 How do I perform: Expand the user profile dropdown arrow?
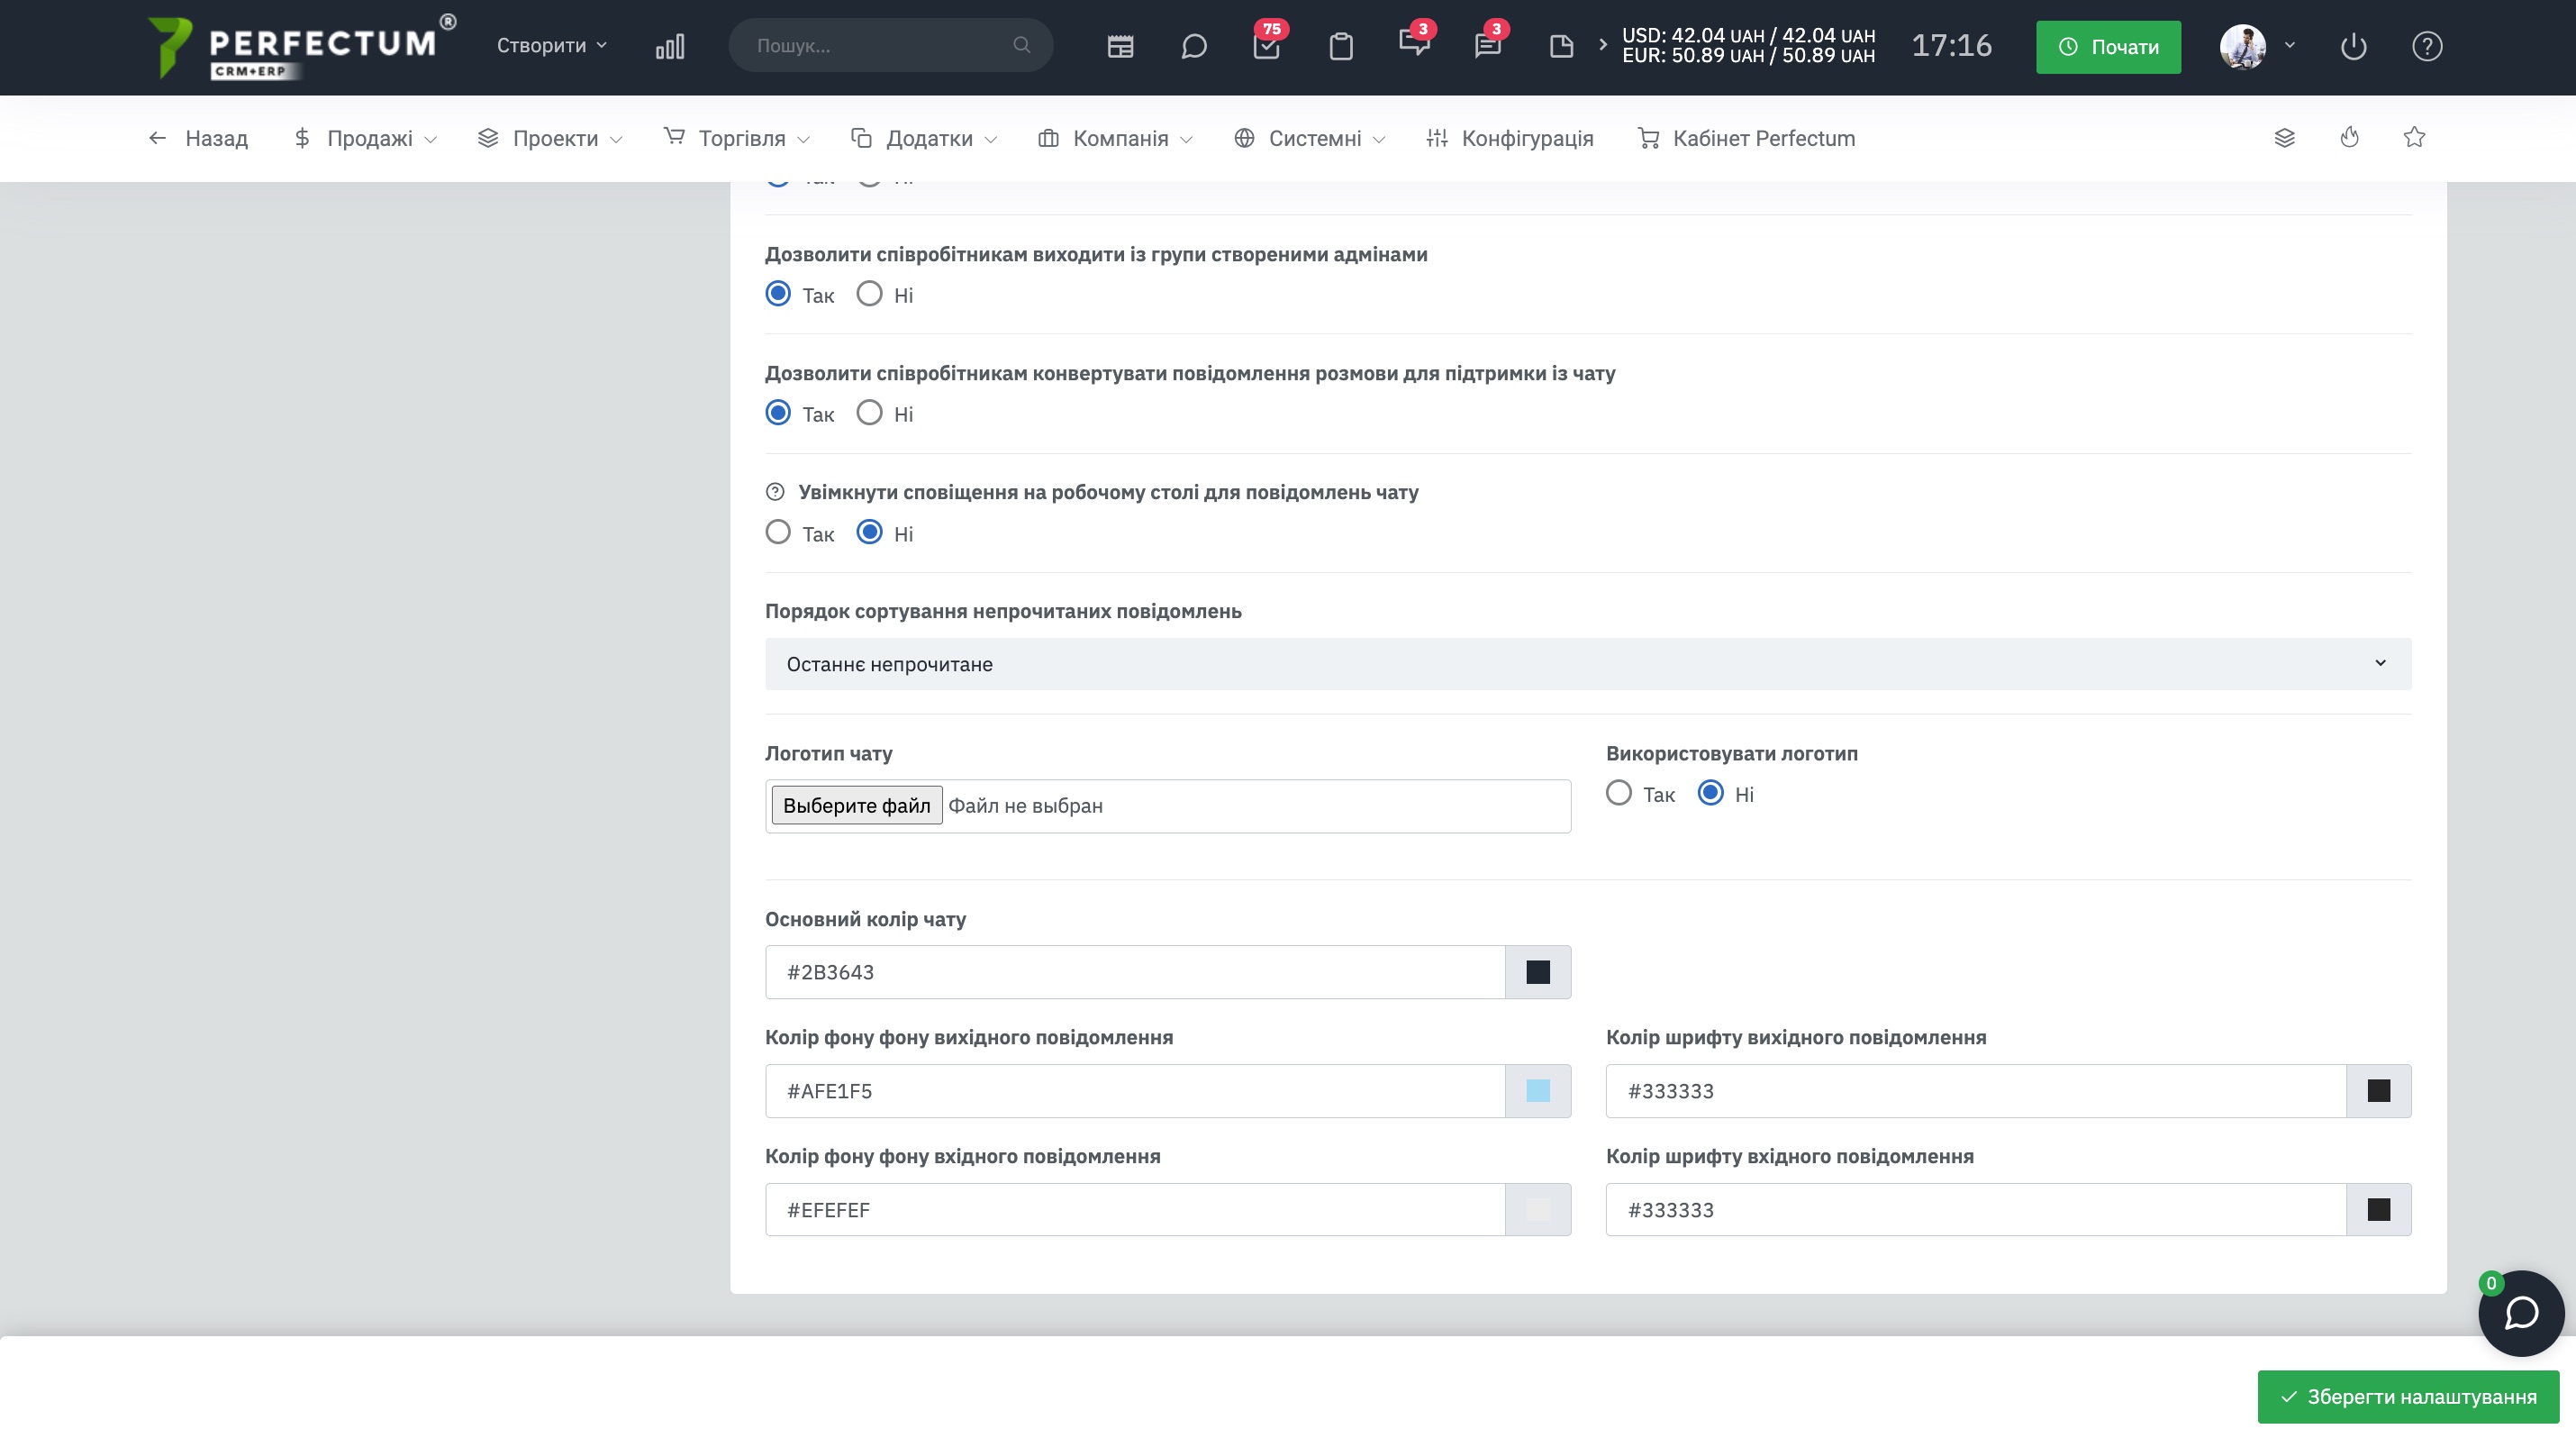coord(2290,45)
